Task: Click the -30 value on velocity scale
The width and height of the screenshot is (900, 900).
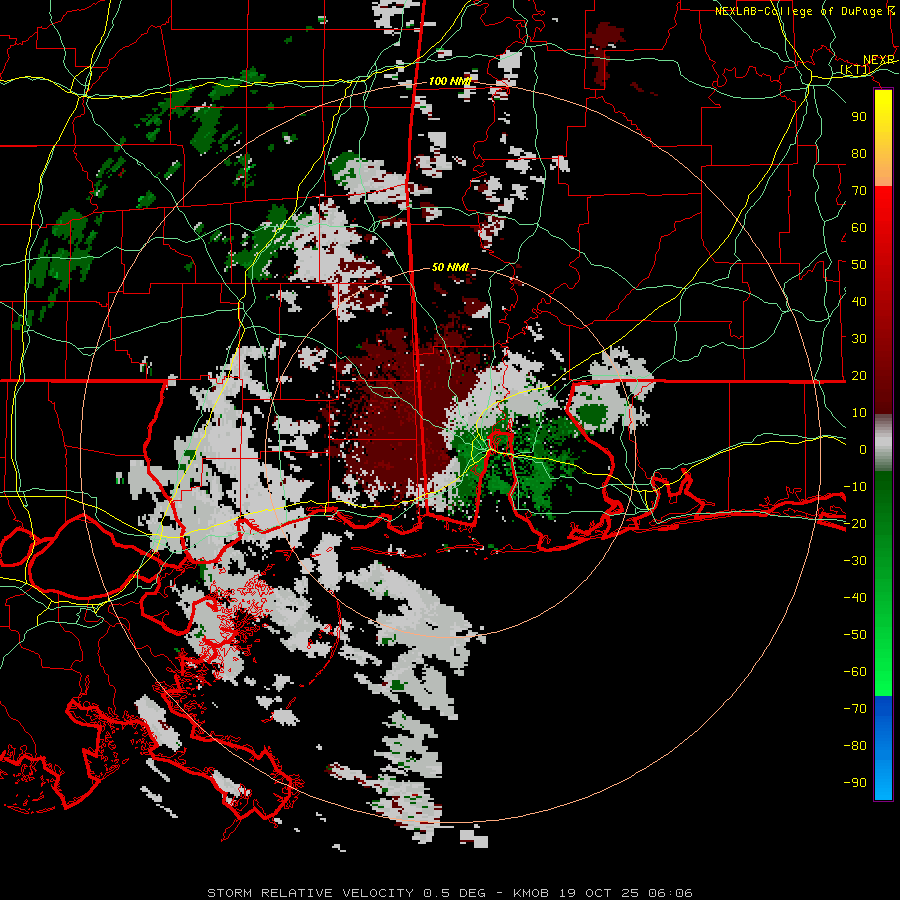Action: (x=855, y=561)
